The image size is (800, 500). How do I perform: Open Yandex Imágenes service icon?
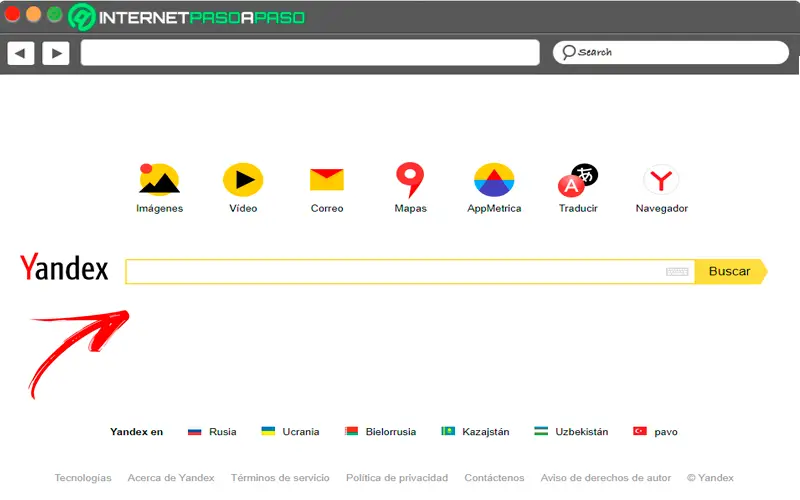click(159, 180)
